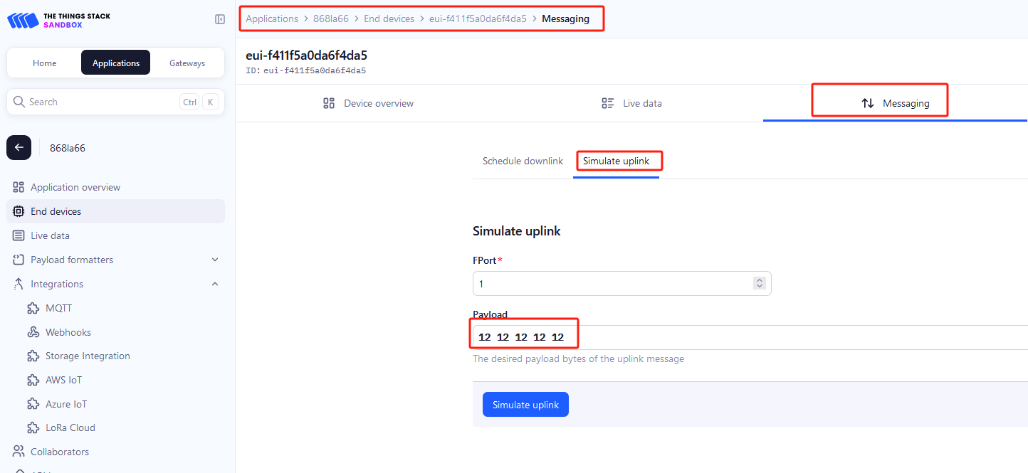Open the Live data sidebar item
1028x473 pixels.
pos(50,235)
